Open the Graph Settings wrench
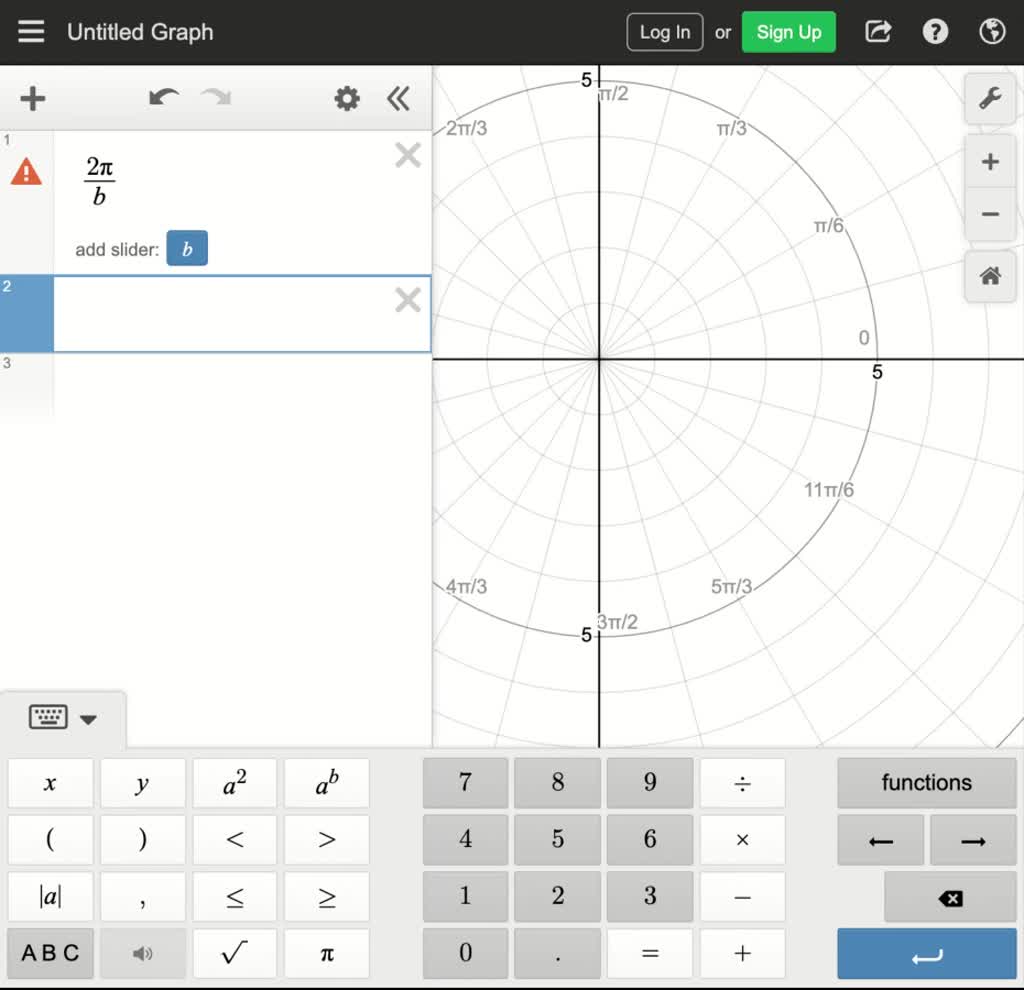This screenshot has height=990, width=1024. pos(990,98)
